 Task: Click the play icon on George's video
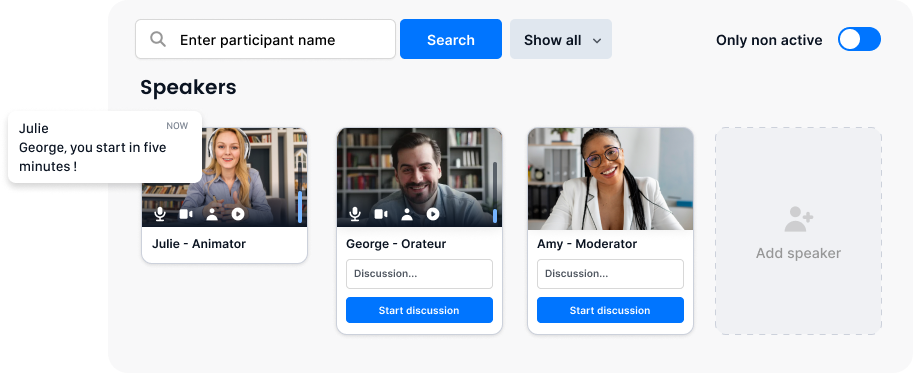click(433, 214)
